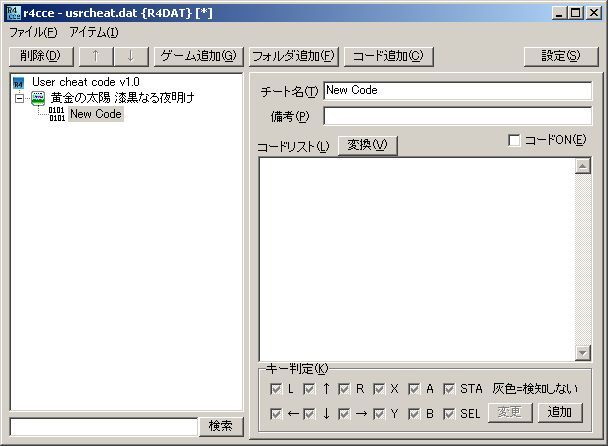Click inside the コードリスト text area
This screenshot has width=608, height=446.
417,259
